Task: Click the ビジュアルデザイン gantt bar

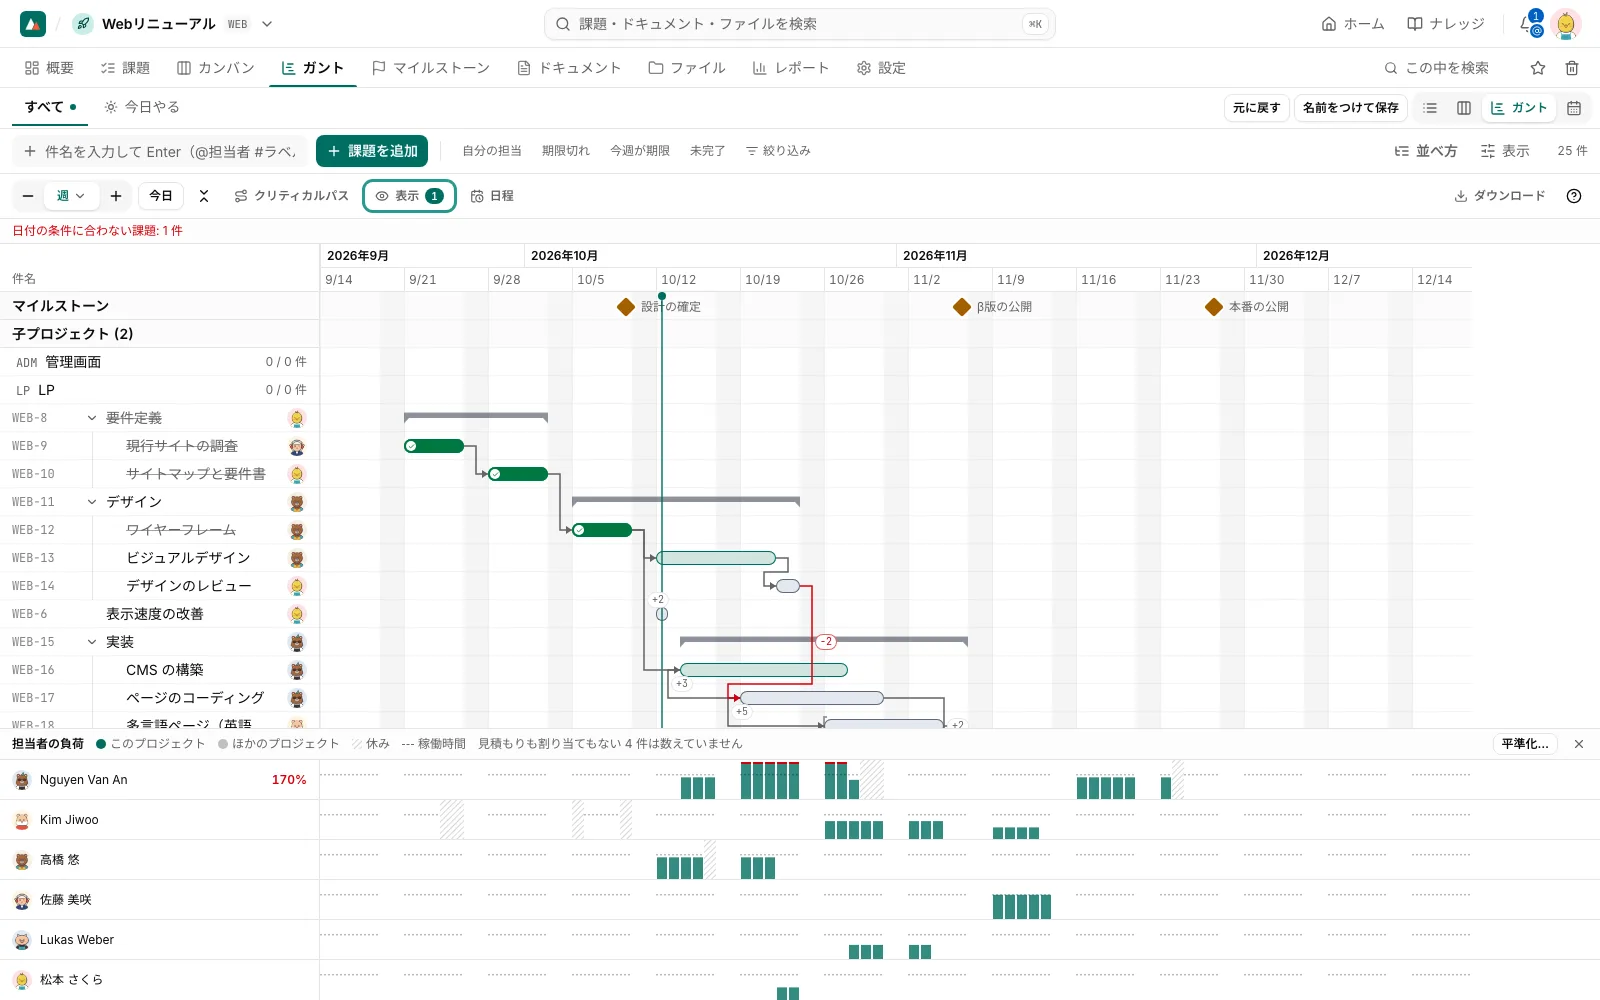Action: coord(716,558)
